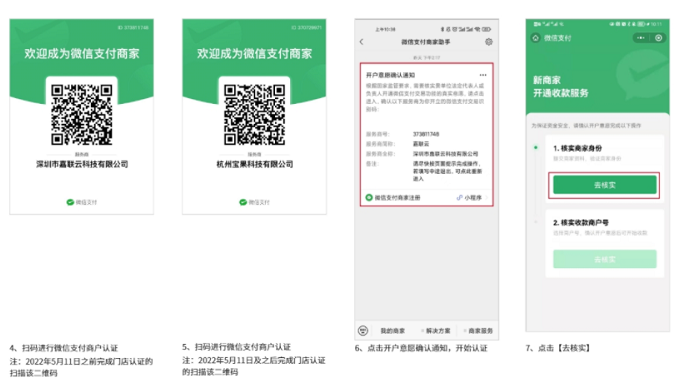674x390 pixels.
Task: Click the 1. 核实商家身份 step heading
Action: [577, 148]
